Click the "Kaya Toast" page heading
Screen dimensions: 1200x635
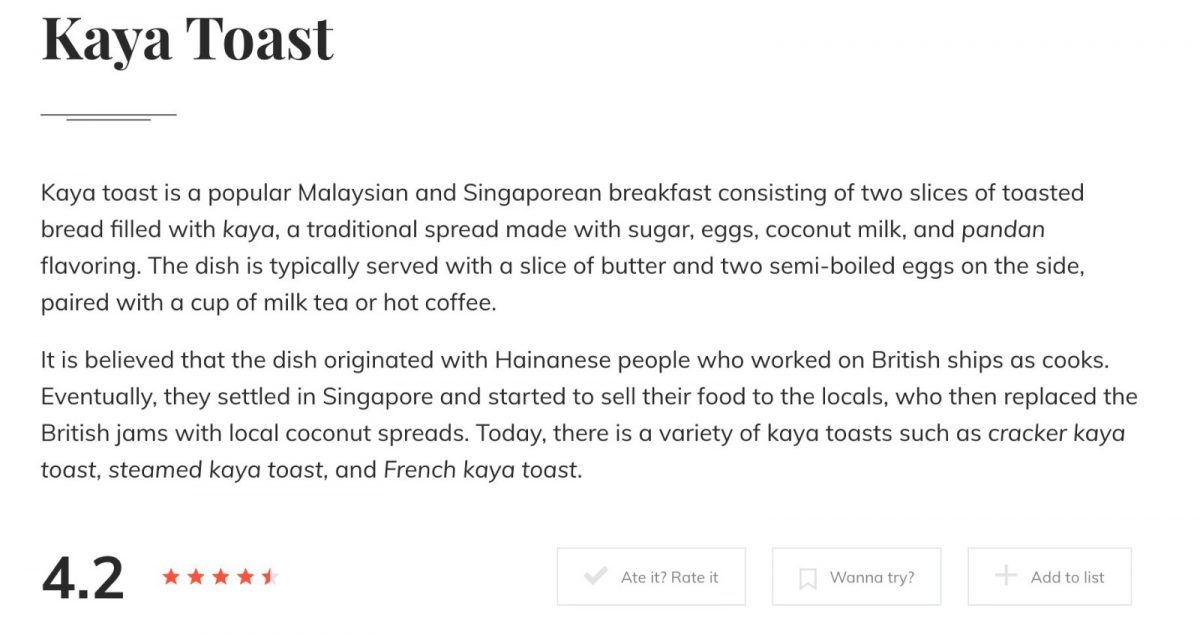tap(187, 38)
